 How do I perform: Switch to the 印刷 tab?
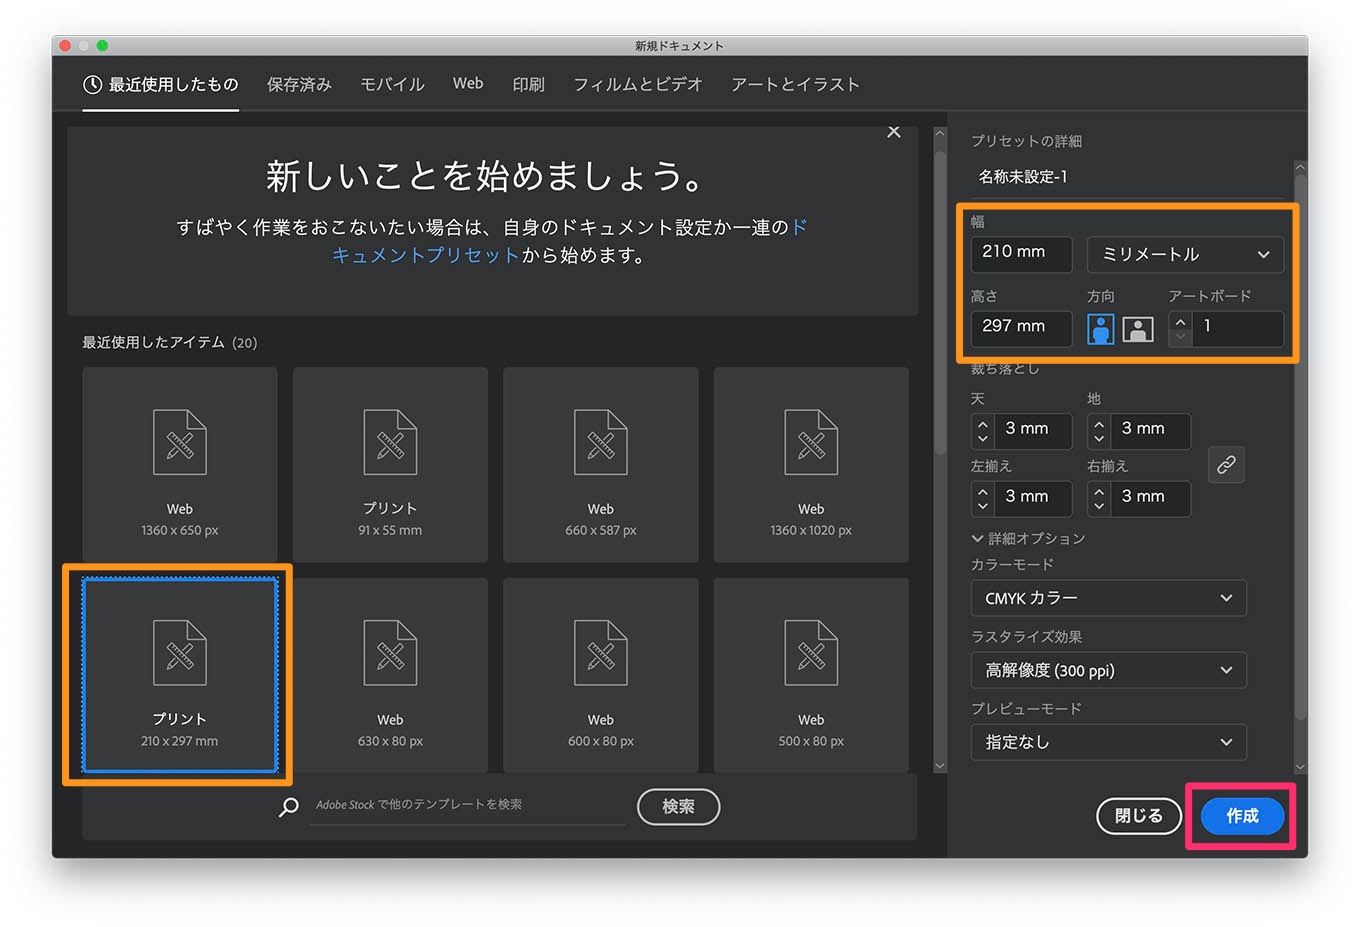coord(528,85)
